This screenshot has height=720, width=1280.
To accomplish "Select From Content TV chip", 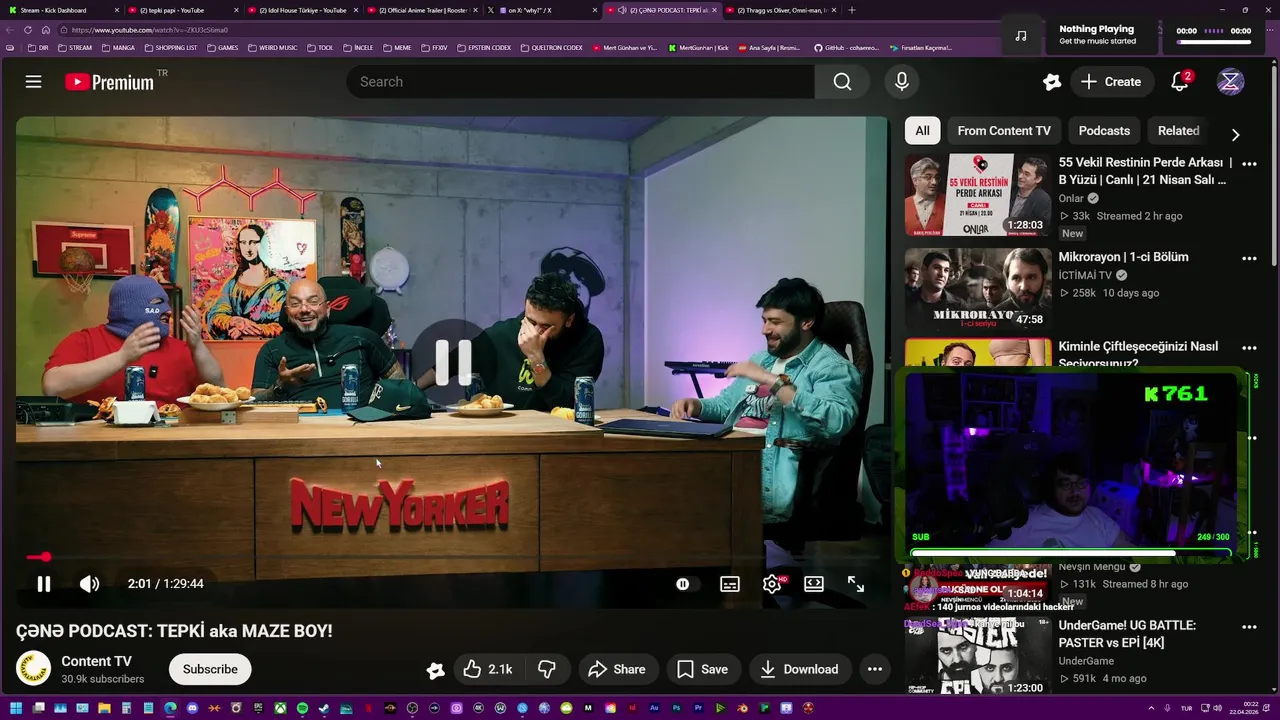I will [x=1004, y=131].
